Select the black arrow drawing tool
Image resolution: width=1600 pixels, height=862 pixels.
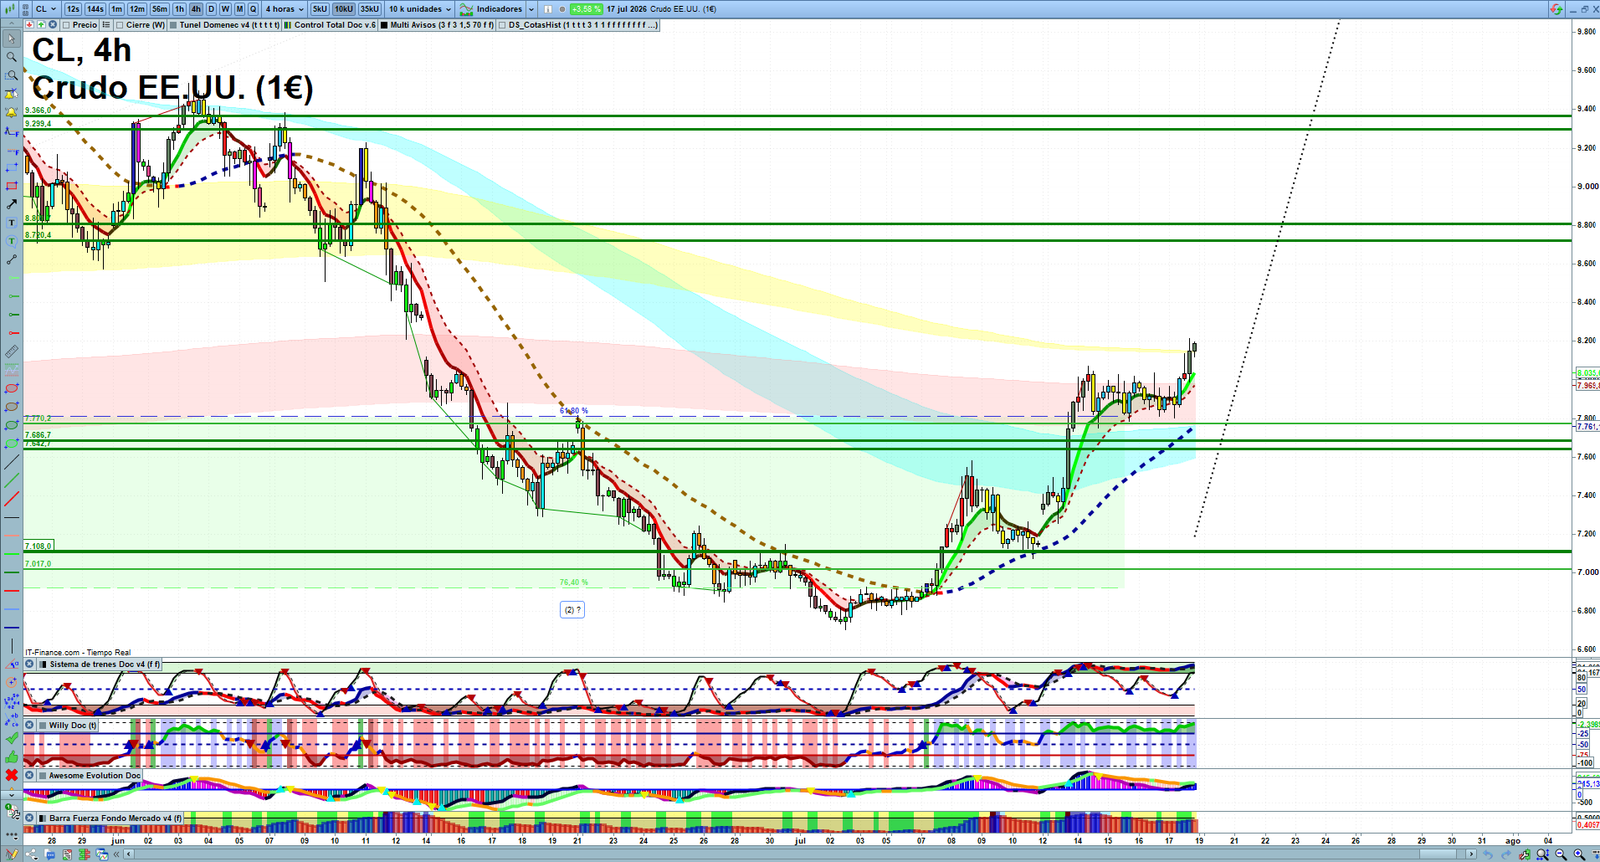(x=11, y=204)
